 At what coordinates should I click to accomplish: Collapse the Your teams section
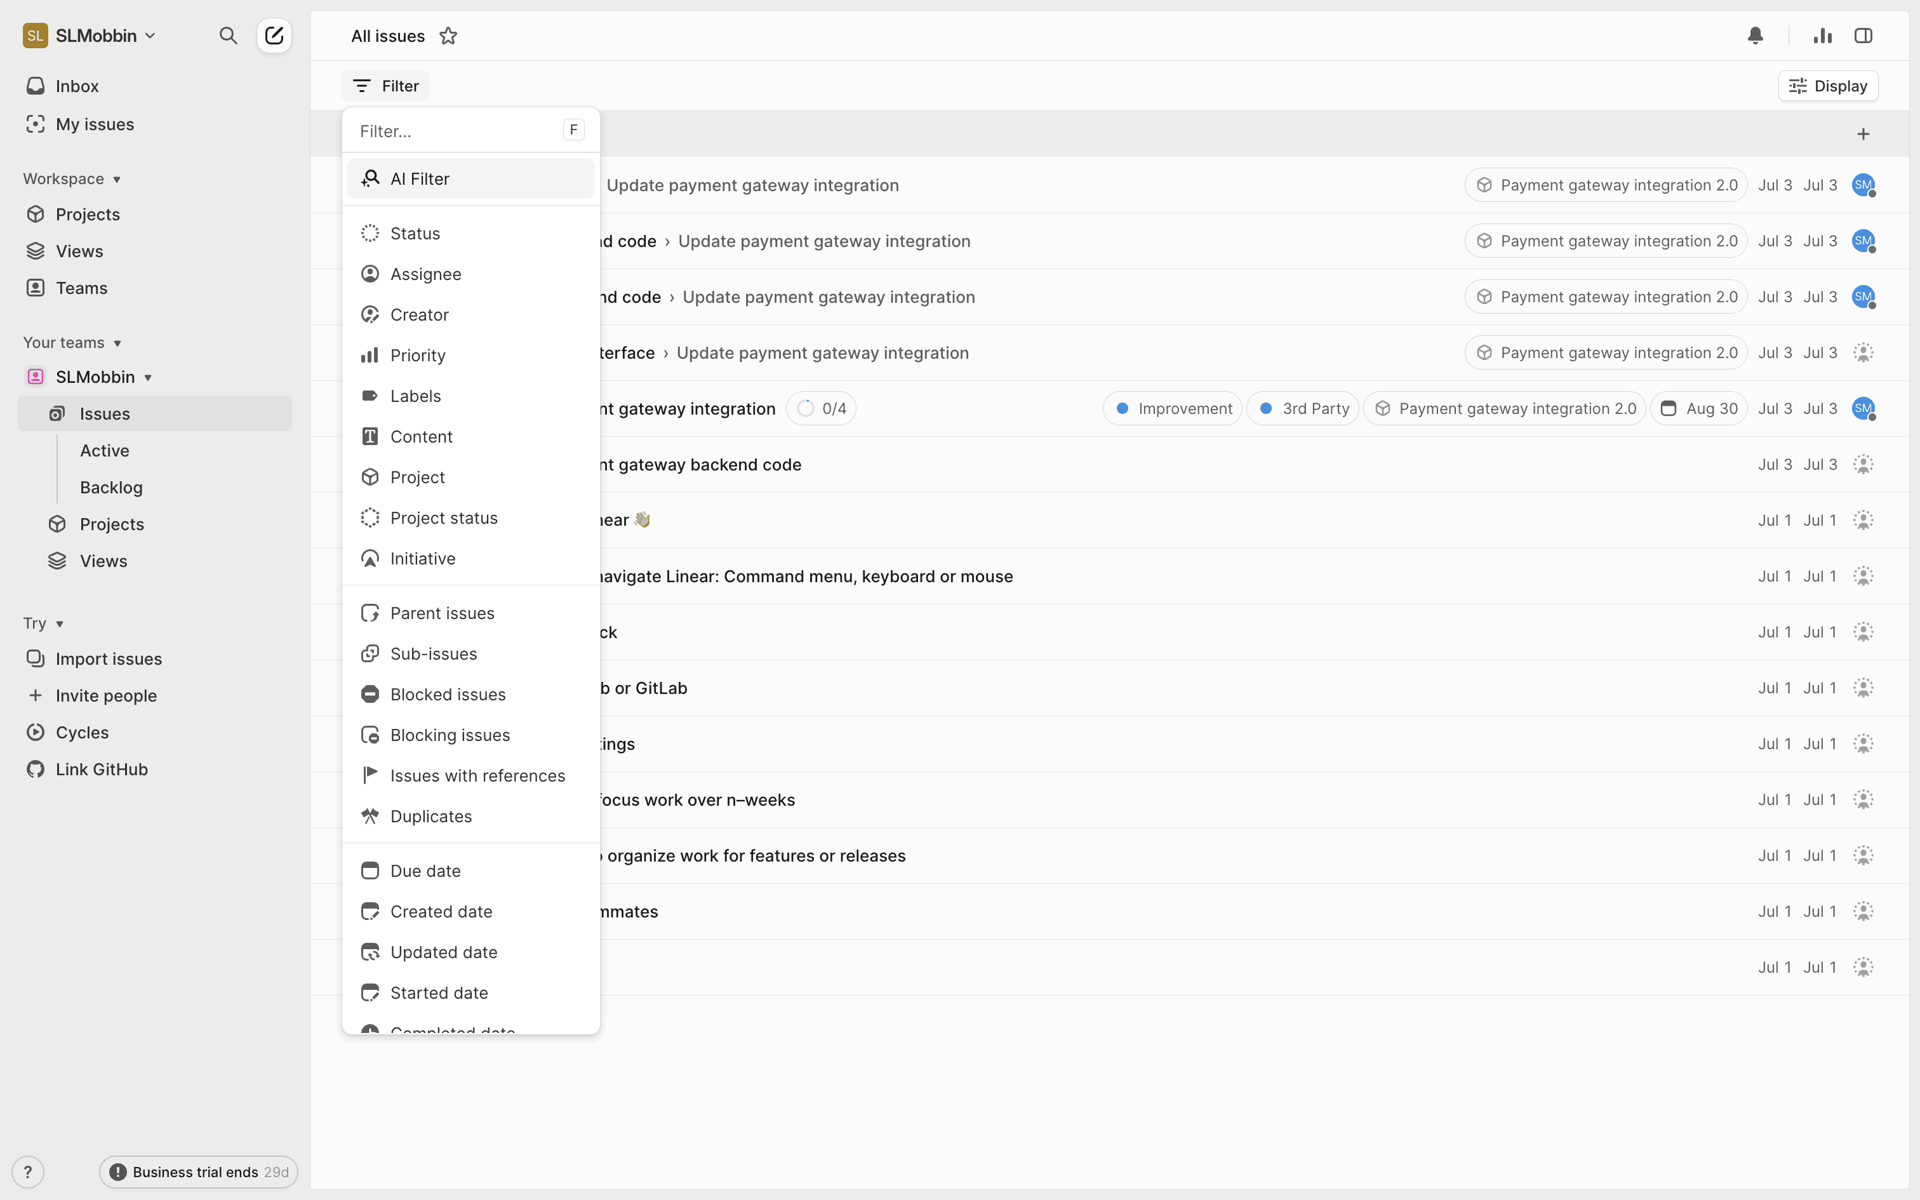point(72,343)
